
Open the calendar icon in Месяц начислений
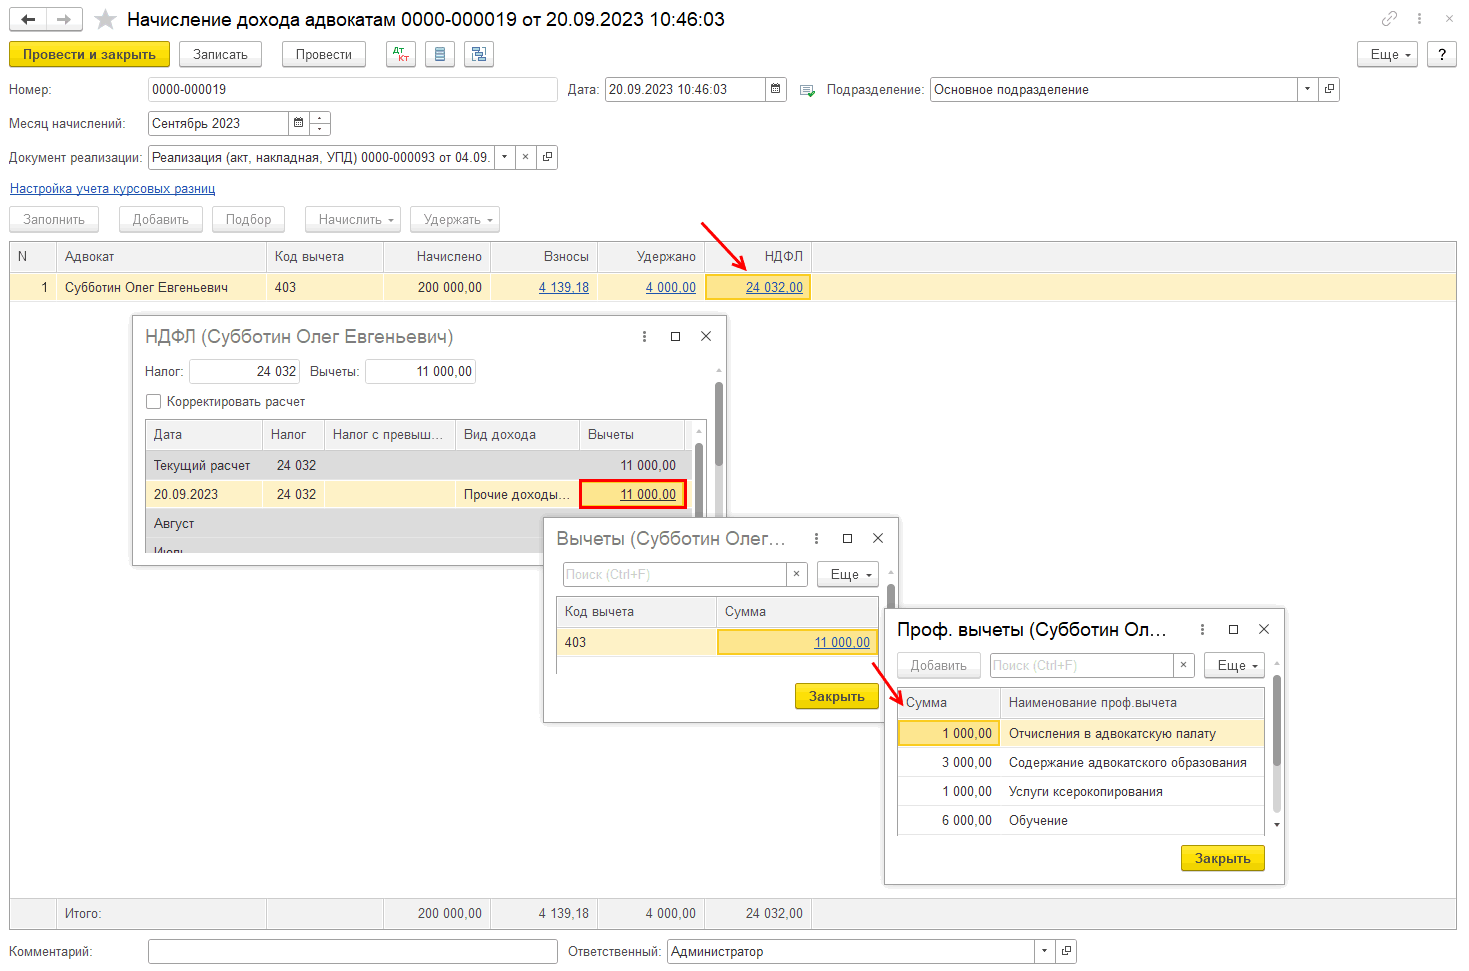pyautogui.click(x=298, y=124)
